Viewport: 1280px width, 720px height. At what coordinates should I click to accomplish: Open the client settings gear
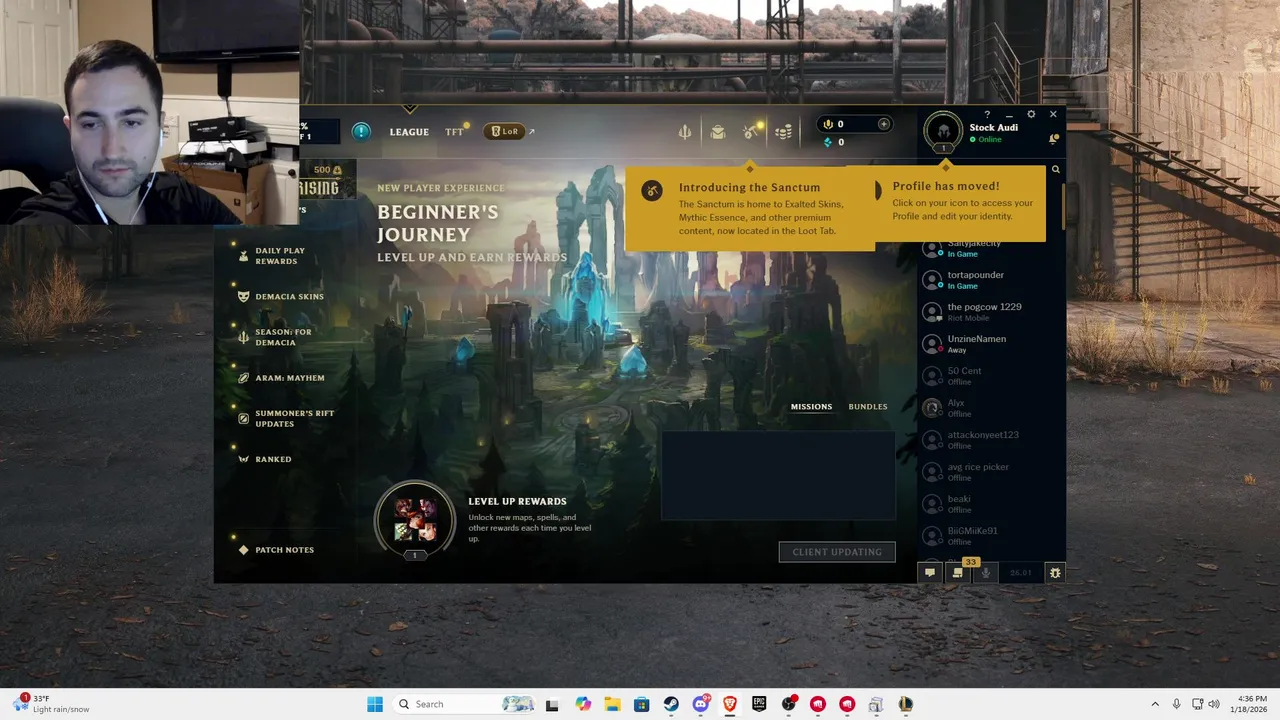(1031, 115)
